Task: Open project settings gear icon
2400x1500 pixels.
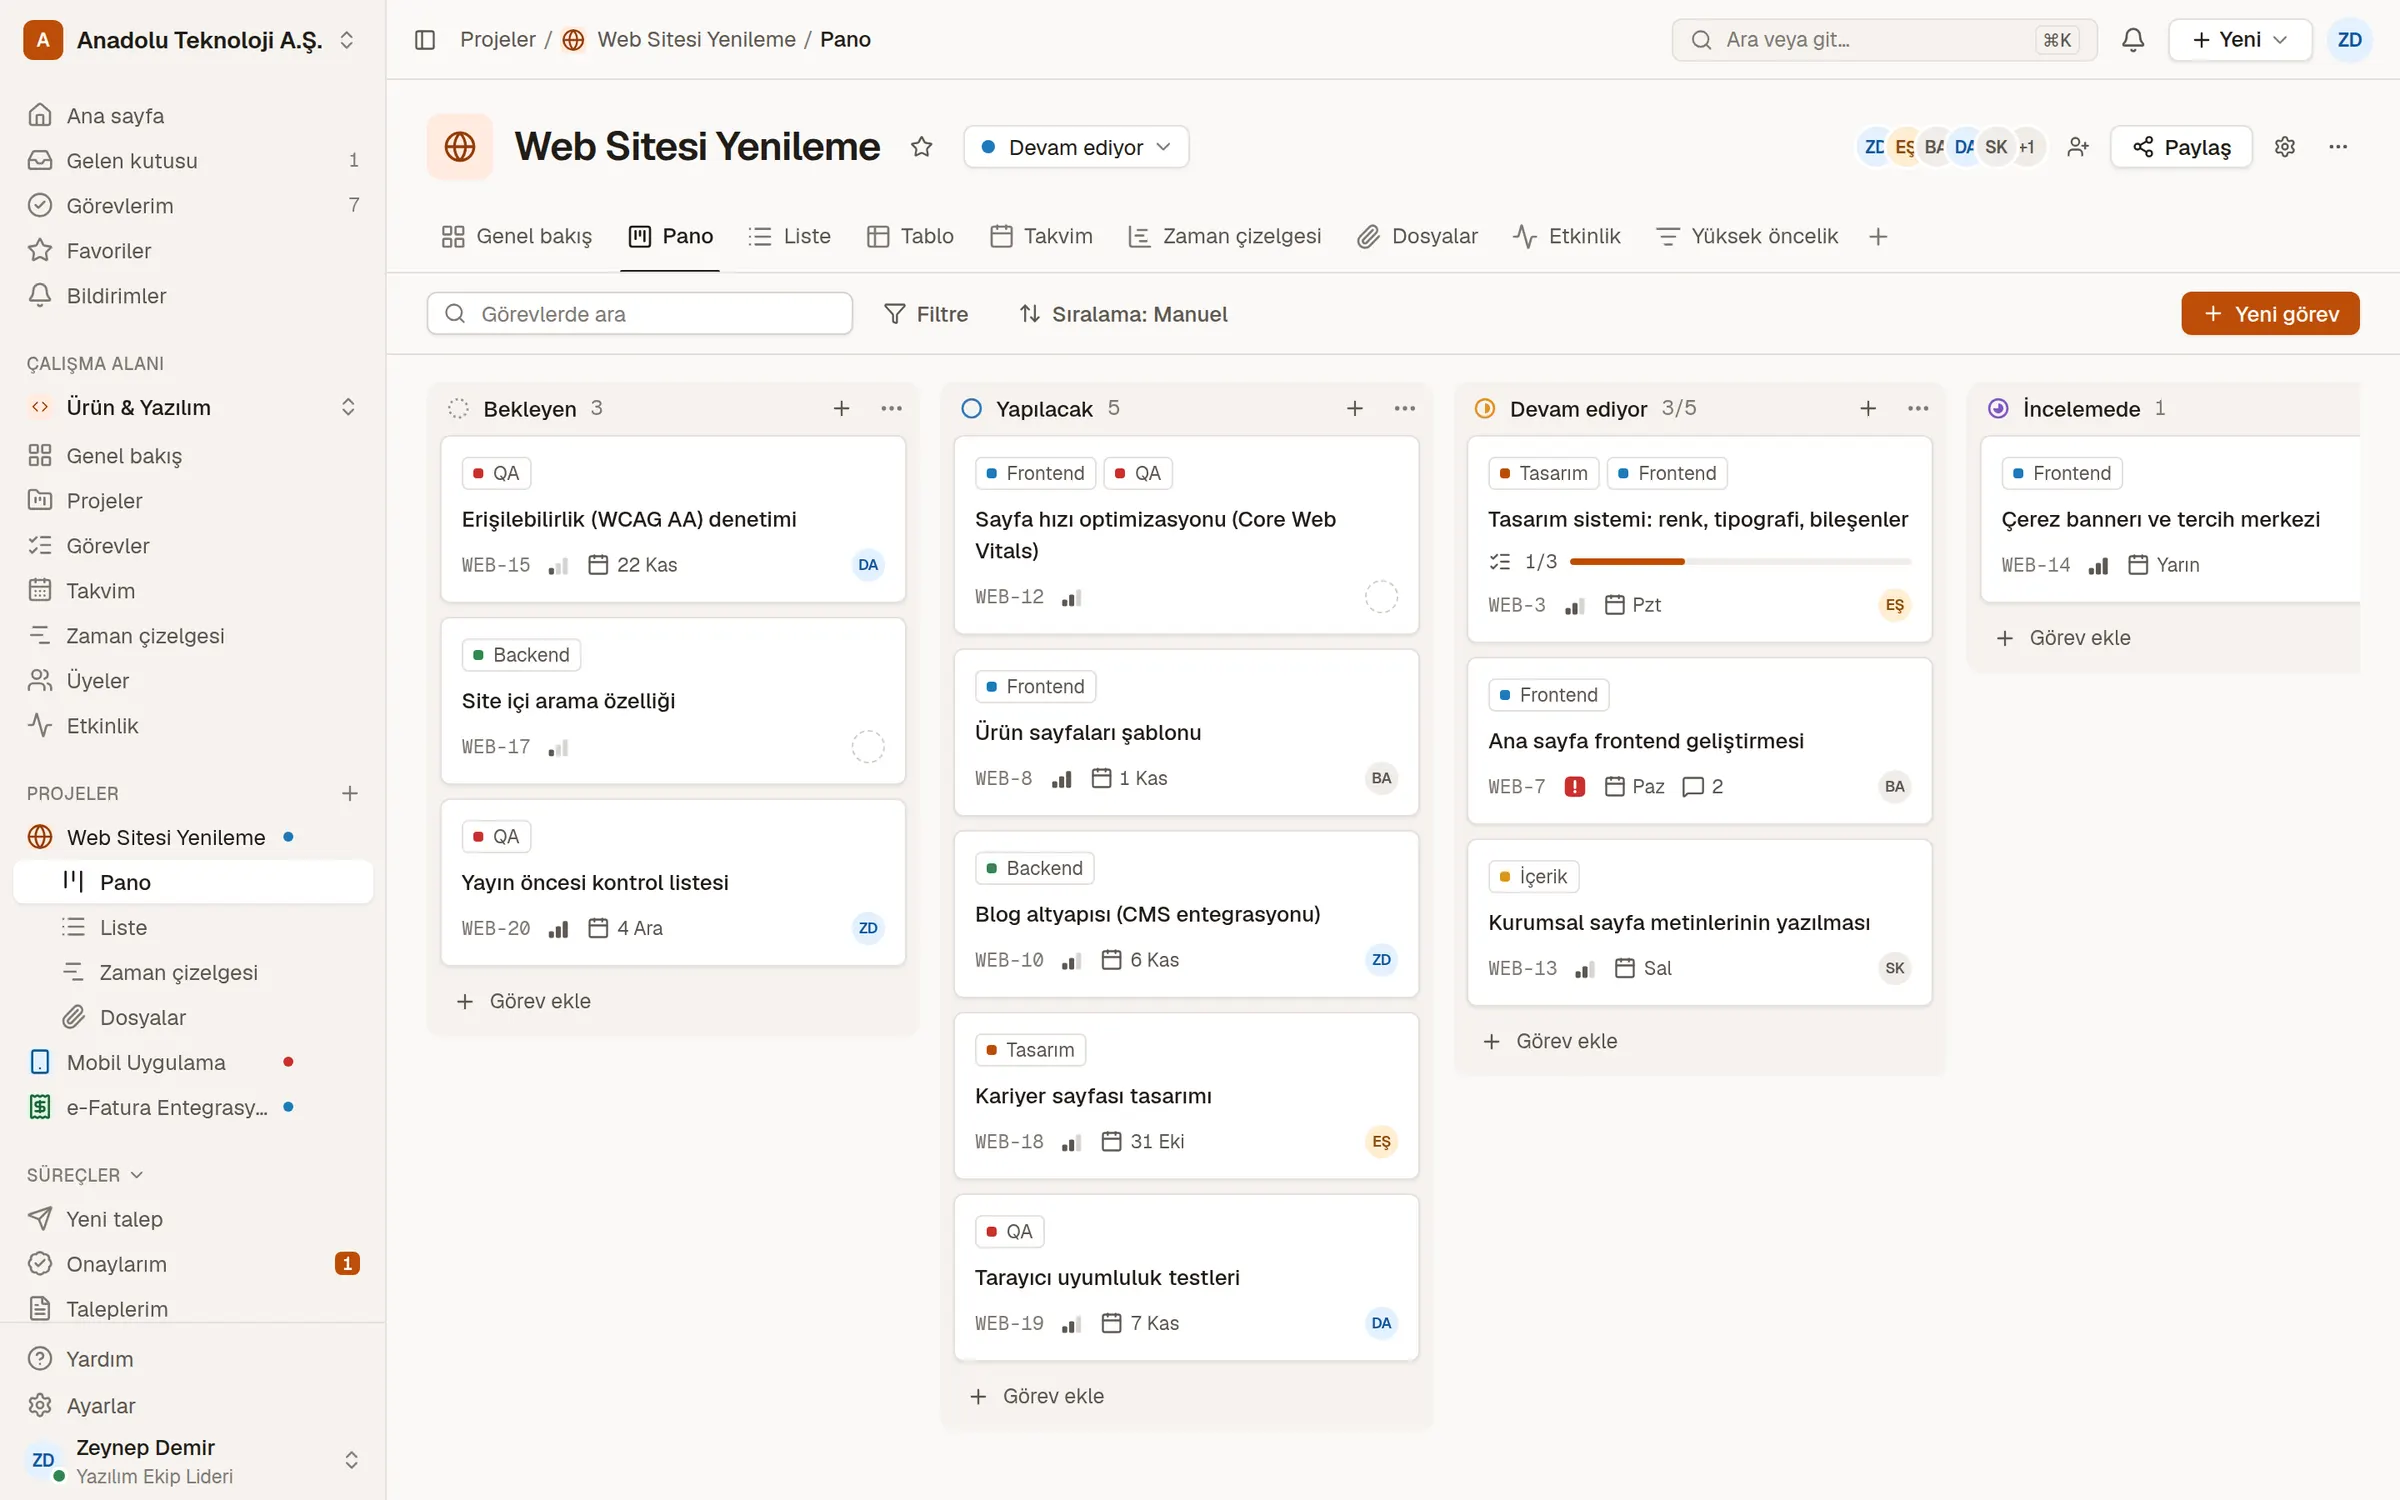Action: [2285, 147]
